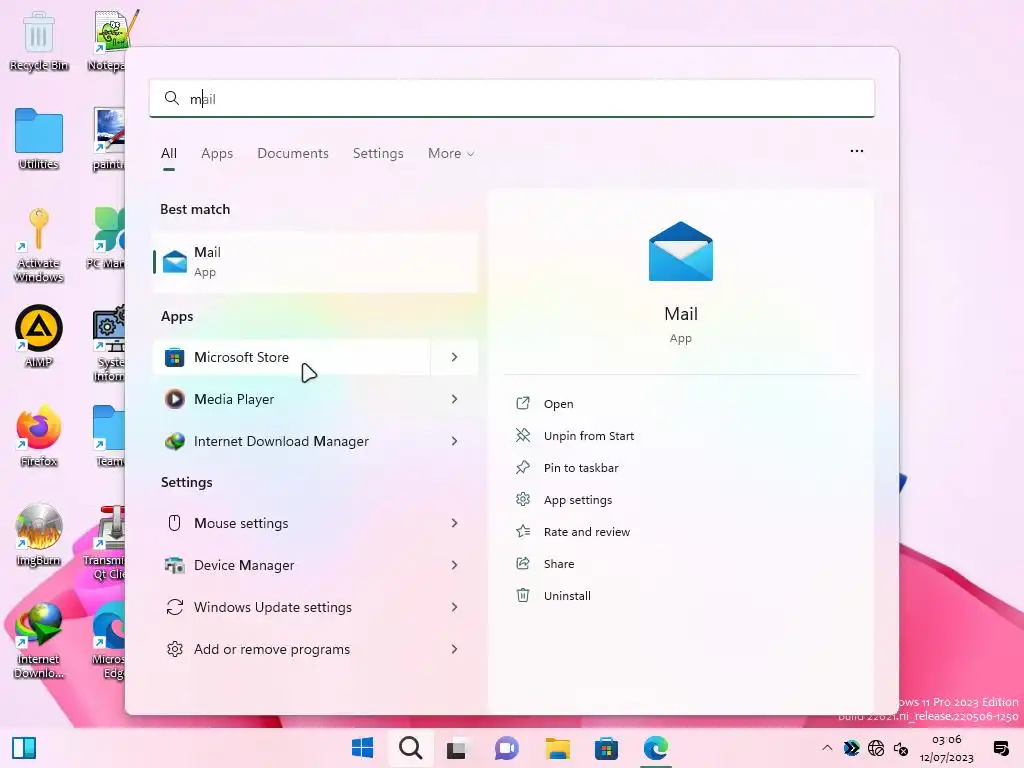Open Chat app from taskbar

pyautogui.click(x=506, y=748)
